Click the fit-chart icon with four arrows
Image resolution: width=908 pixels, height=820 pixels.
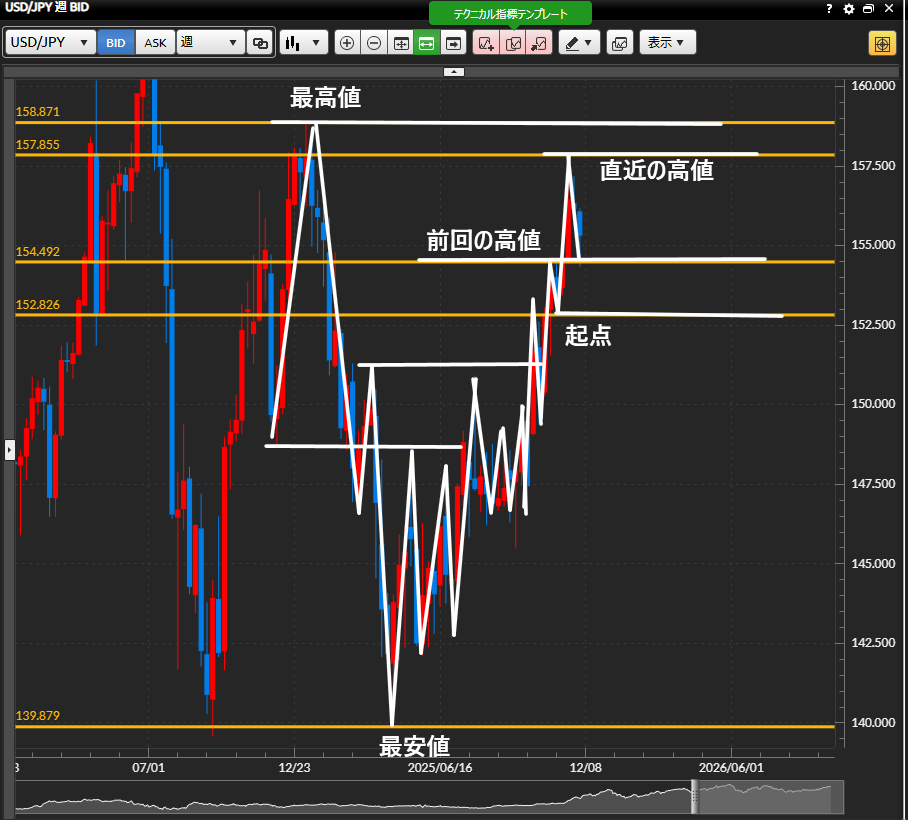(x=400, y=43)
